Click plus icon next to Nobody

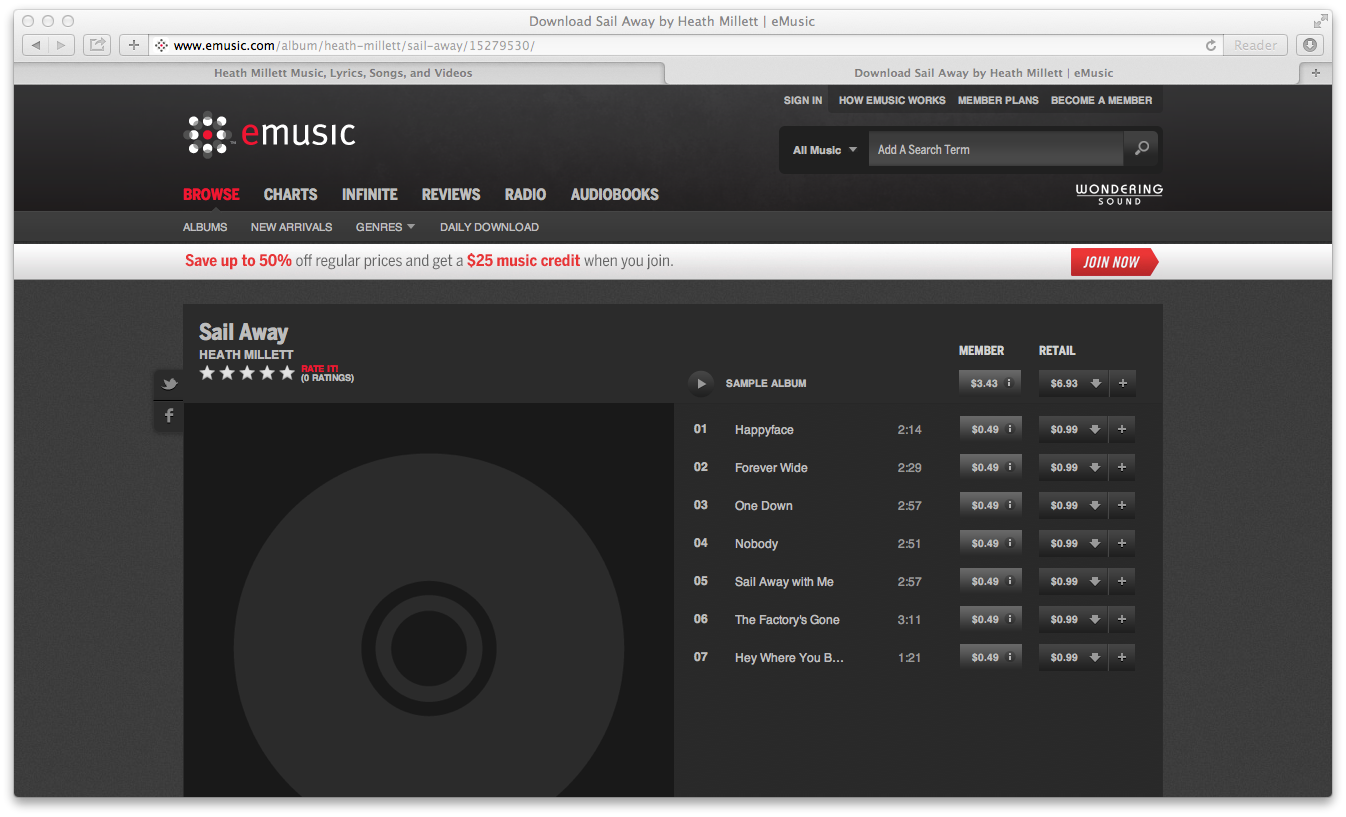click(x=1122, y=543)
